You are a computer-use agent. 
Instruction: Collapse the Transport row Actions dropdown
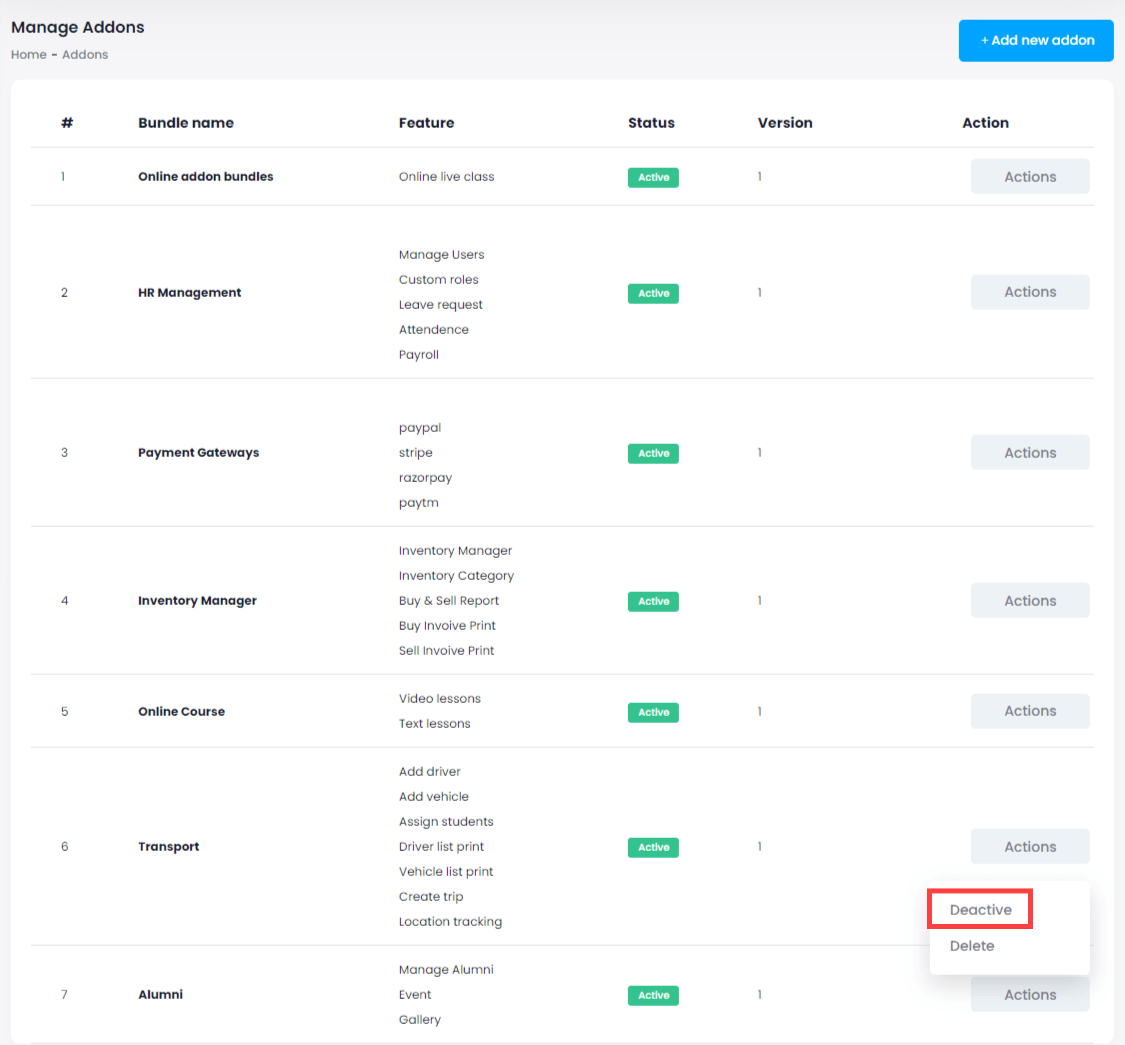(1029, 847)
